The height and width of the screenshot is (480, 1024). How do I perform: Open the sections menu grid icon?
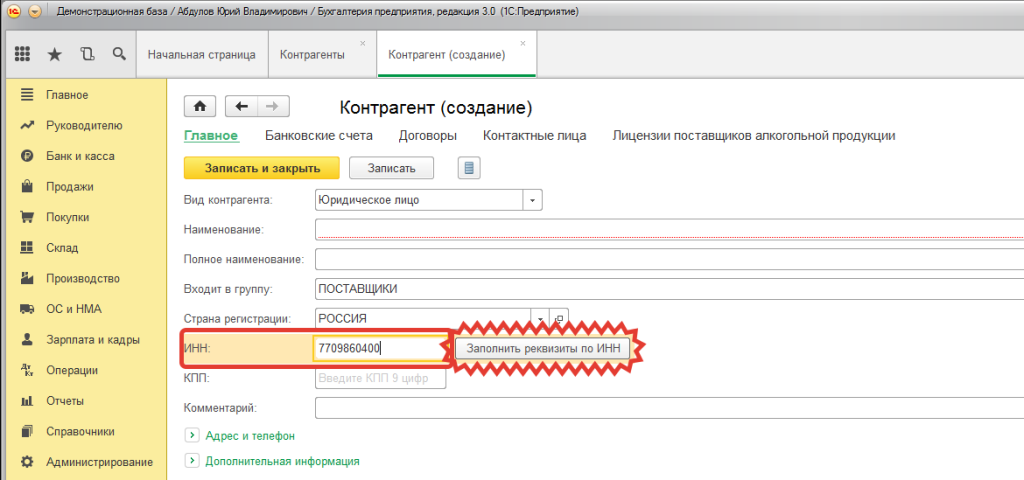click(22, 54)
